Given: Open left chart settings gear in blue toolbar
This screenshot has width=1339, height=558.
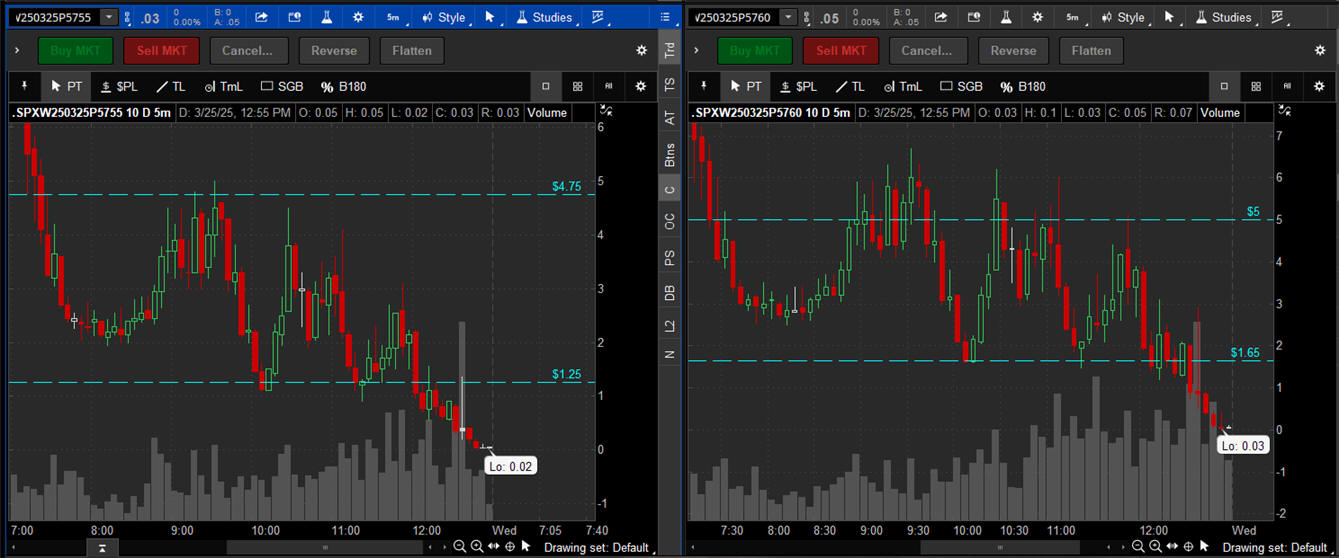Looking at the screenshot, I should pyautogui.click(x=358, y=18).
